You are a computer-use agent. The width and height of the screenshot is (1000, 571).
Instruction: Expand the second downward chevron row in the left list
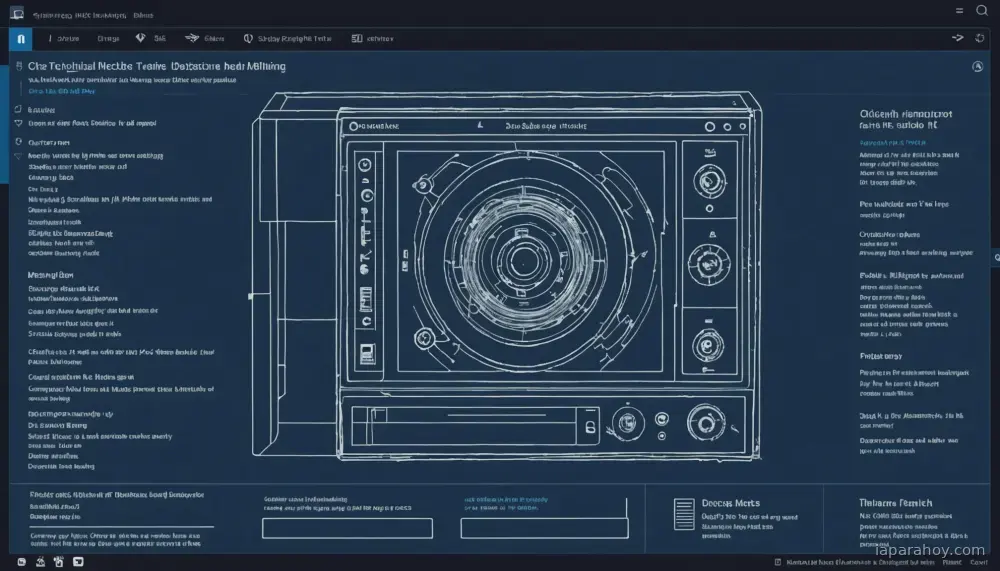(x=18, y=156)
